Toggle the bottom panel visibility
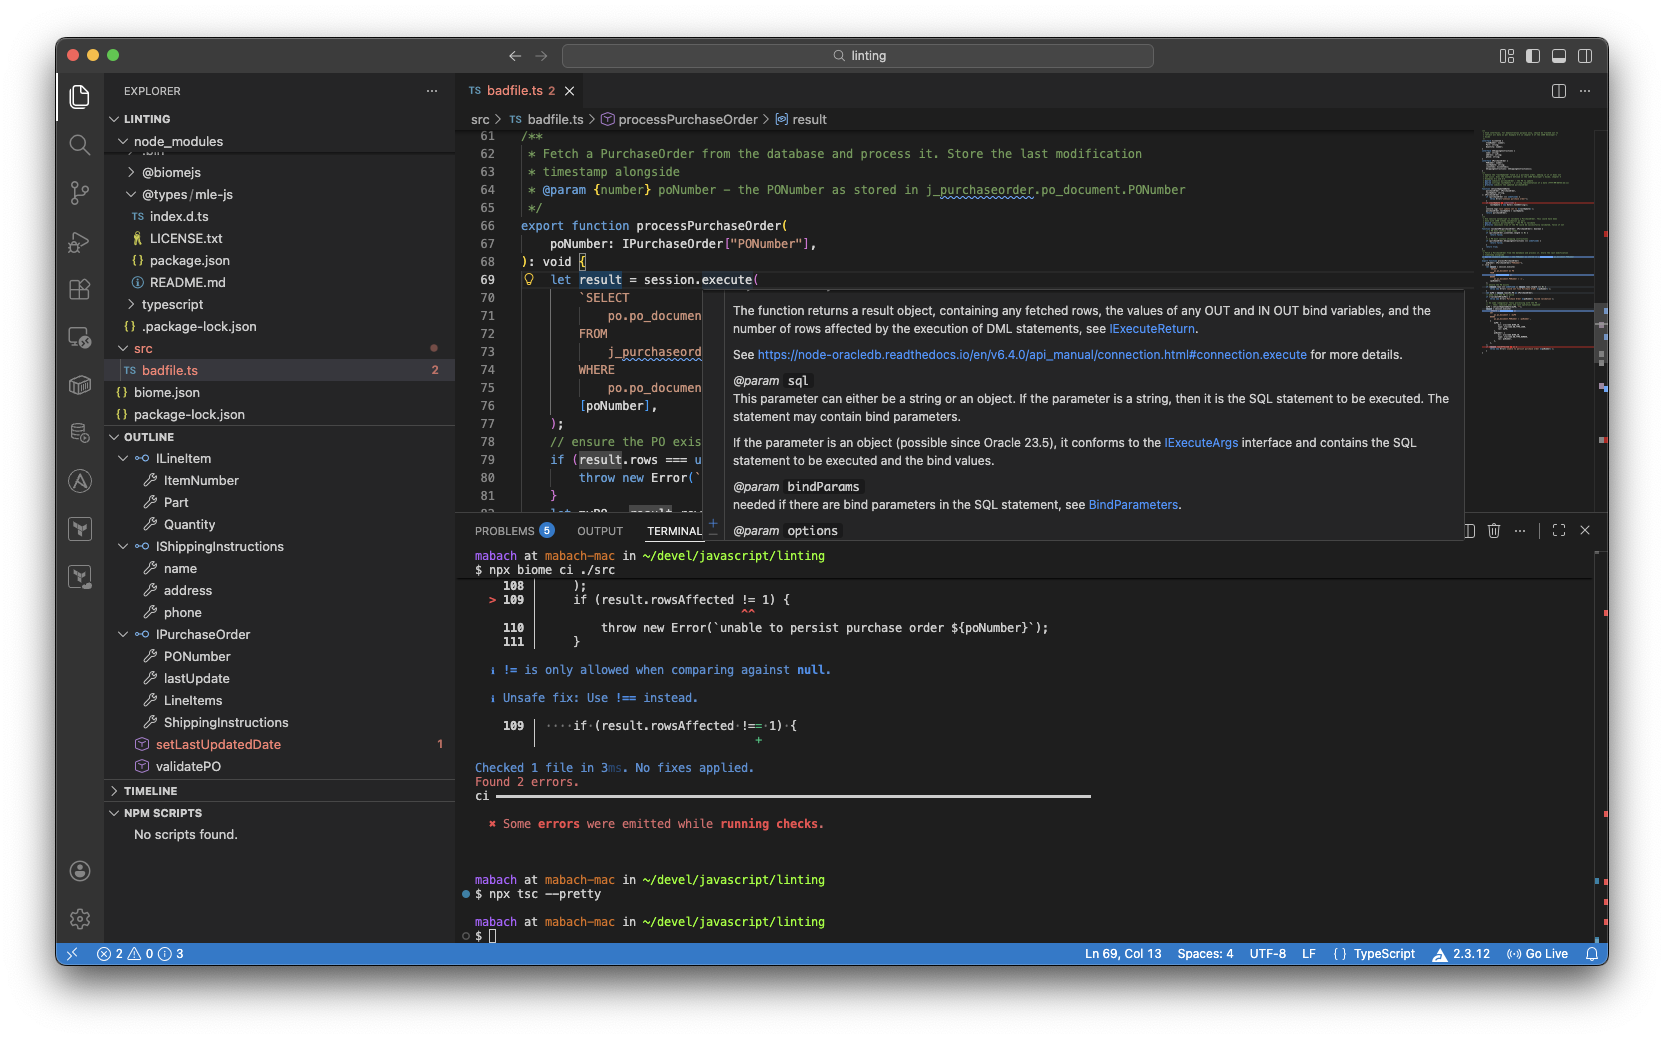The width and height of the screenshot is (1664, 1039). 1559,56
